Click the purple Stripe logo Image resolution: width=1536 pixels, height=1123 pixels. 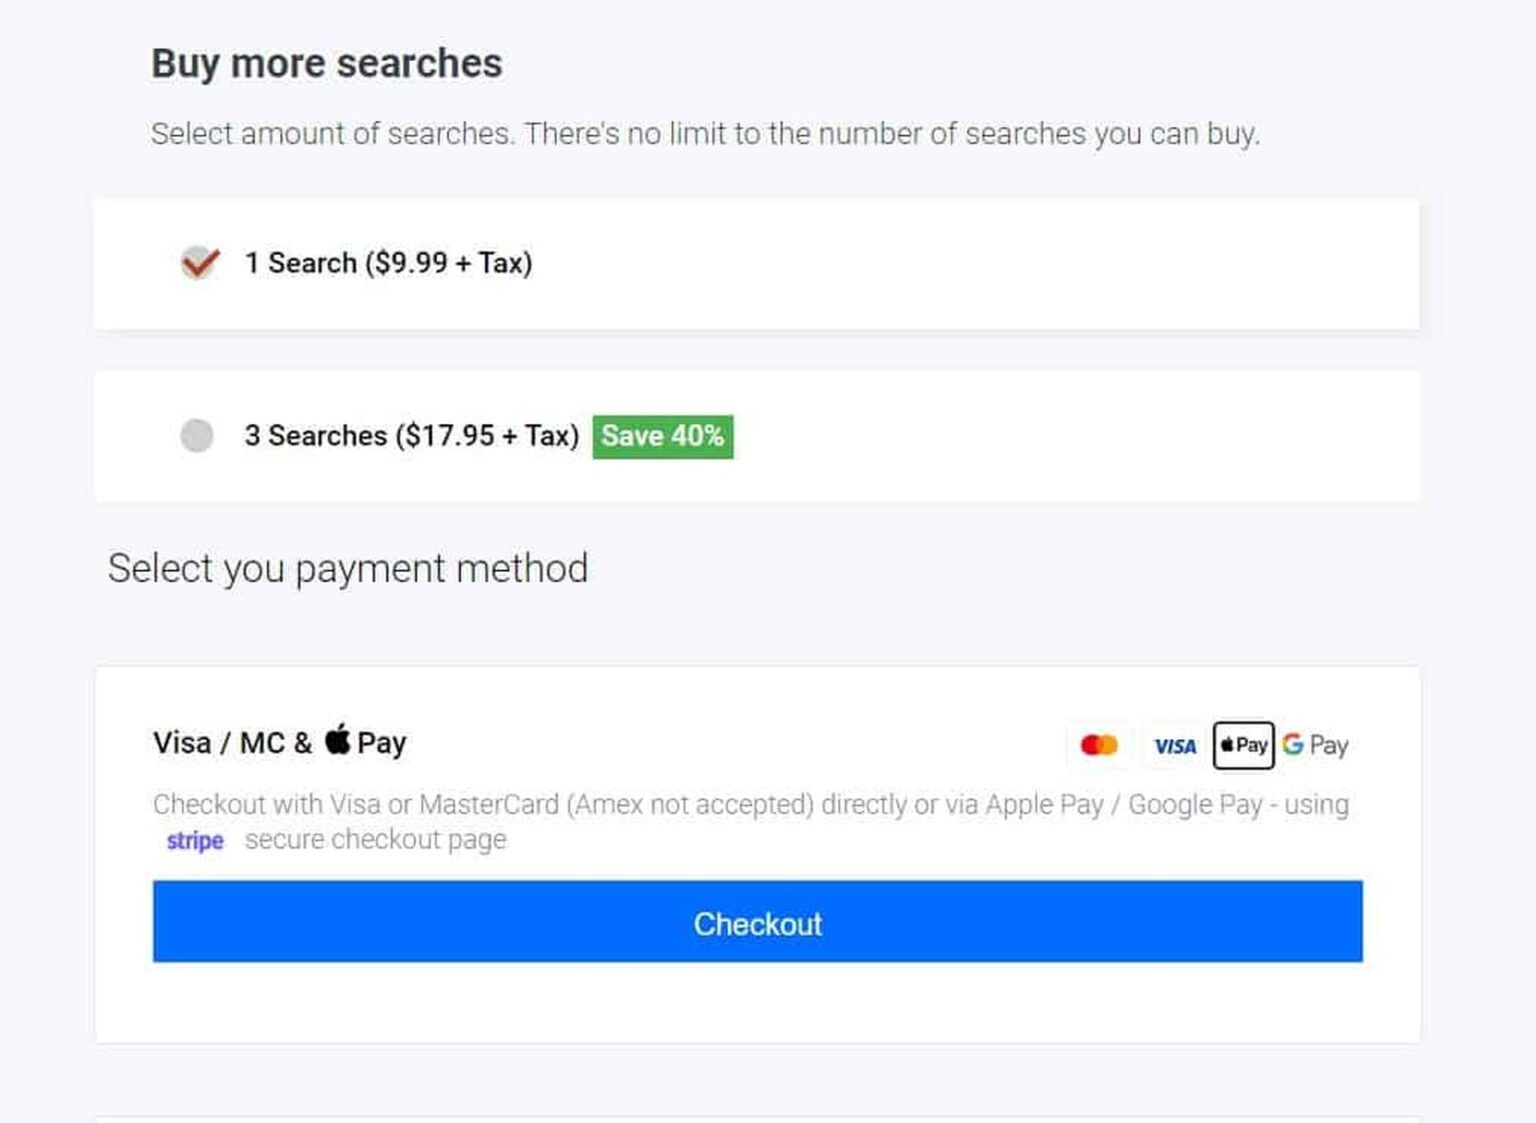pos(195,841)
